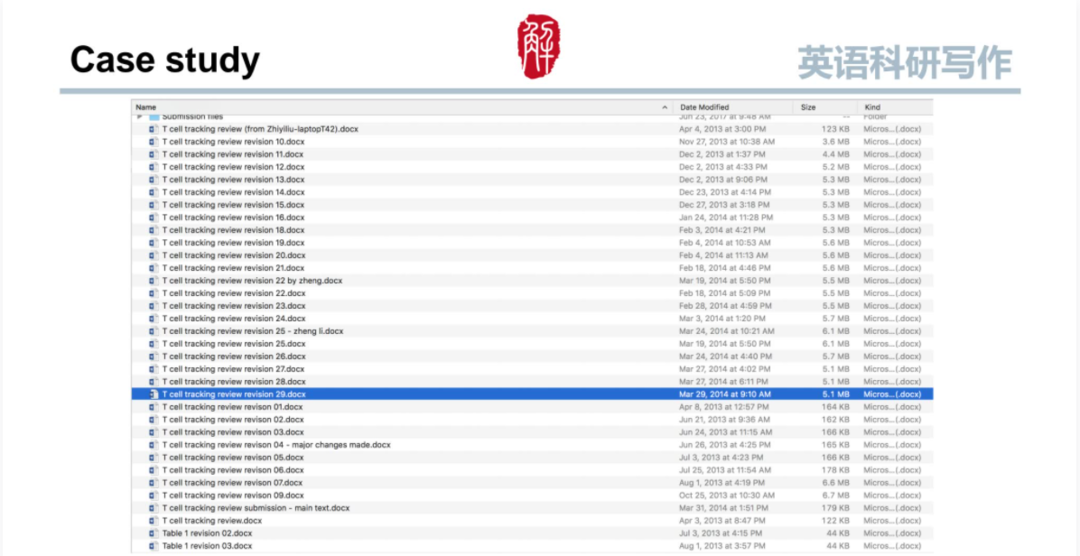Toggle the Name column sort arrow
1080x556 pixels.
pyautogui.click(x=665, y=107)
